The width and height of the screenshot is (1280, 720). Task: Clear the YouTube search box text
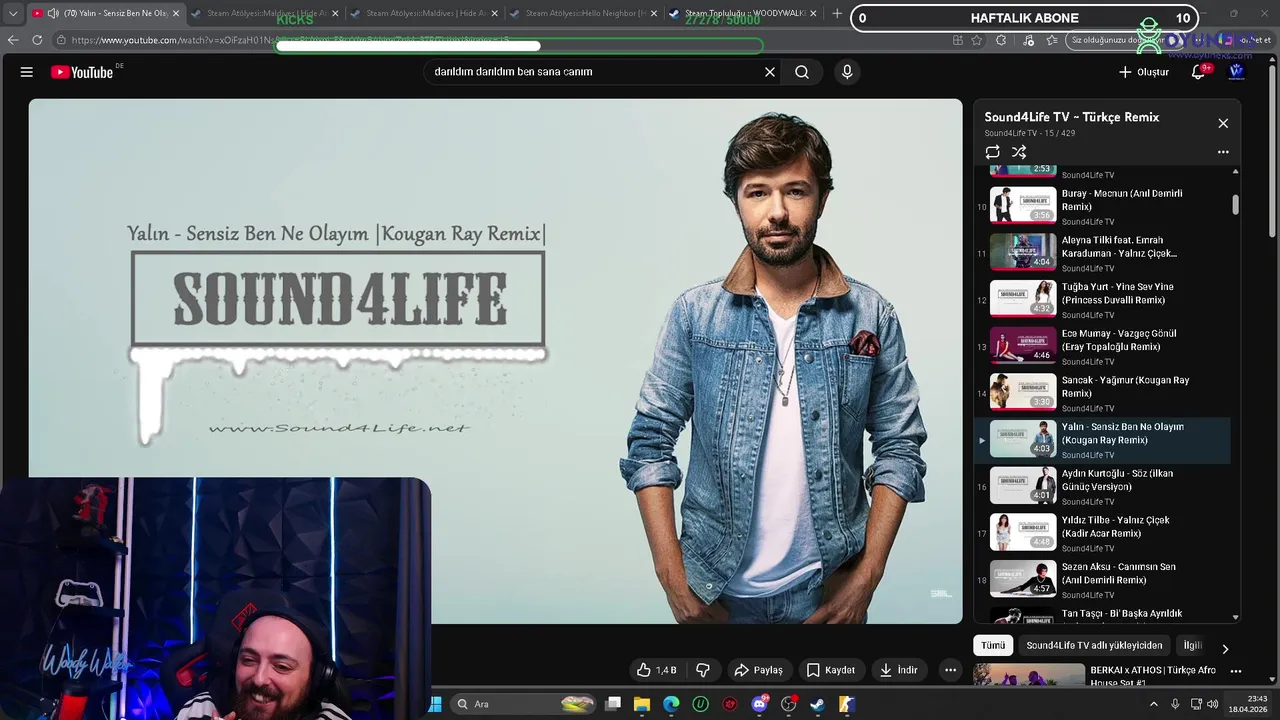tap(770, 72)
